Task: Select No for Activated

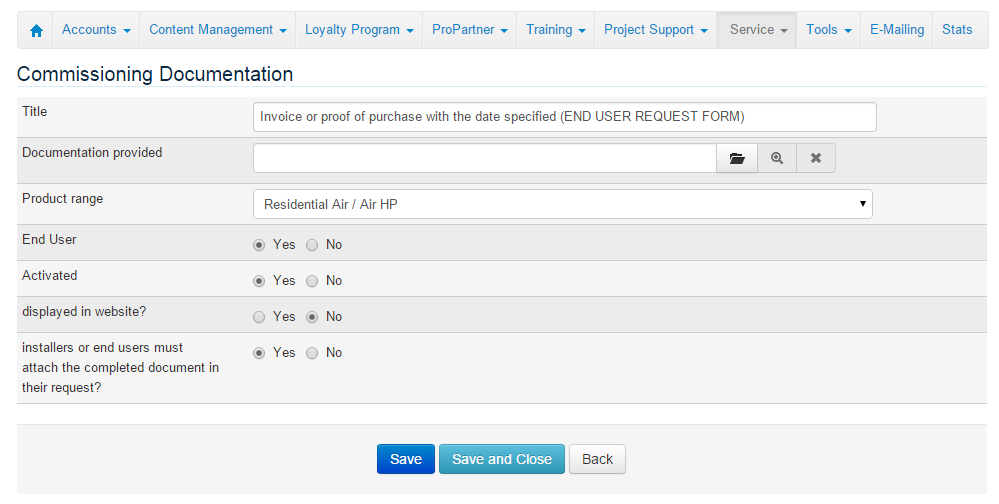Action: tap(312, 281)
